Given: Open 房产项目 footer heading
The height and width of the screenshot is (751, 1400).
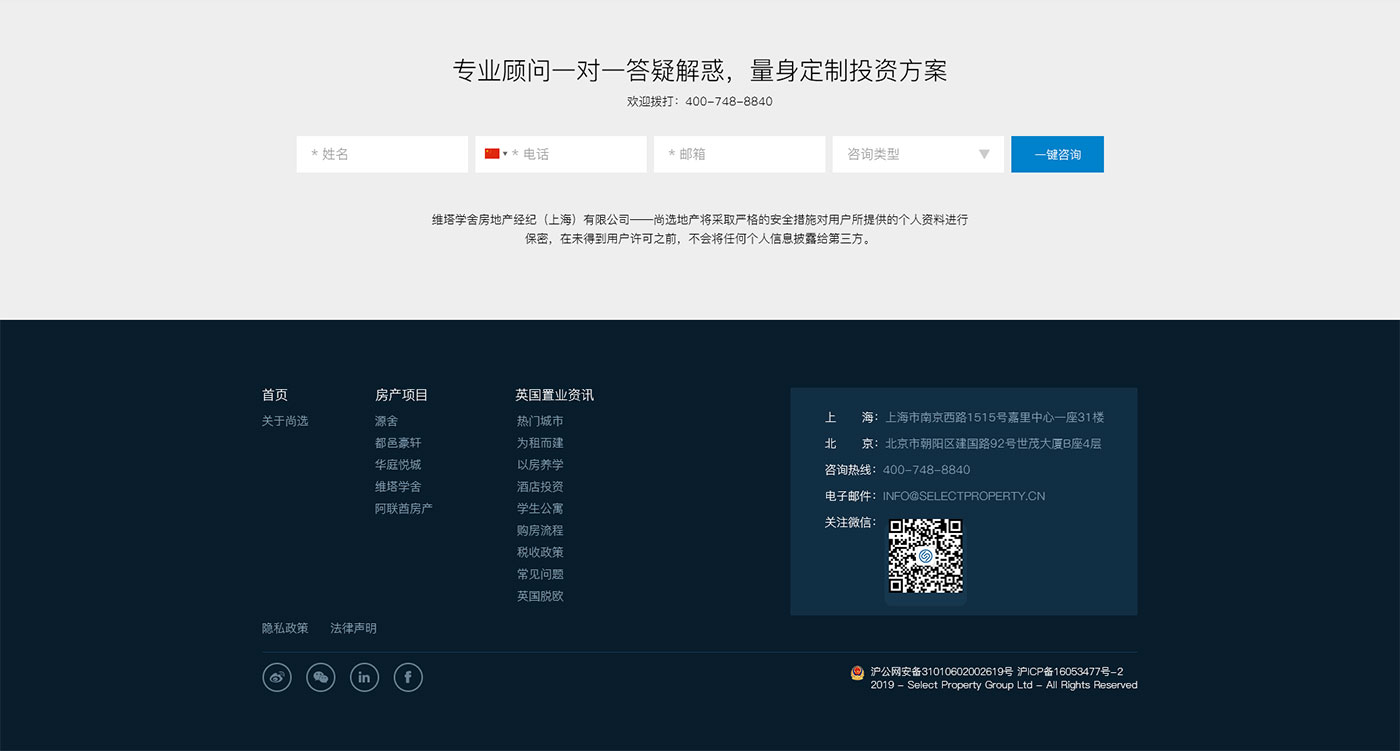Looking at the screenshot, I should pos(401,395).
